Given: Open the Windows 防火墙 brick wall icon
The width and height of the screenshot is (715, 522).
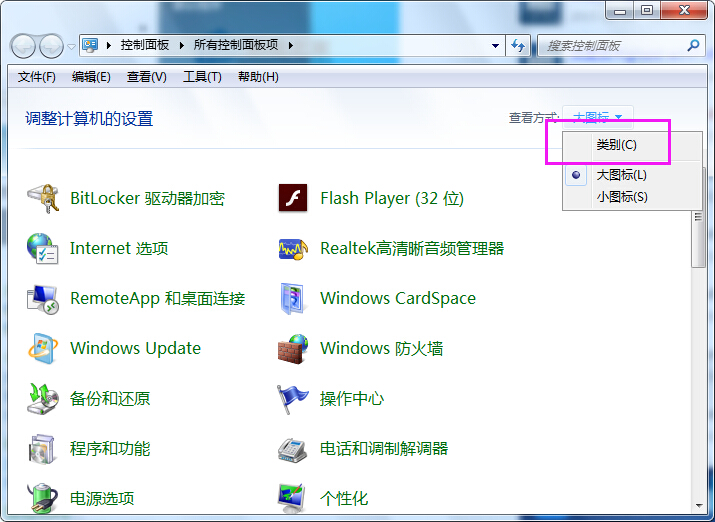Looking at the screenshot, I should coord(293,349).
